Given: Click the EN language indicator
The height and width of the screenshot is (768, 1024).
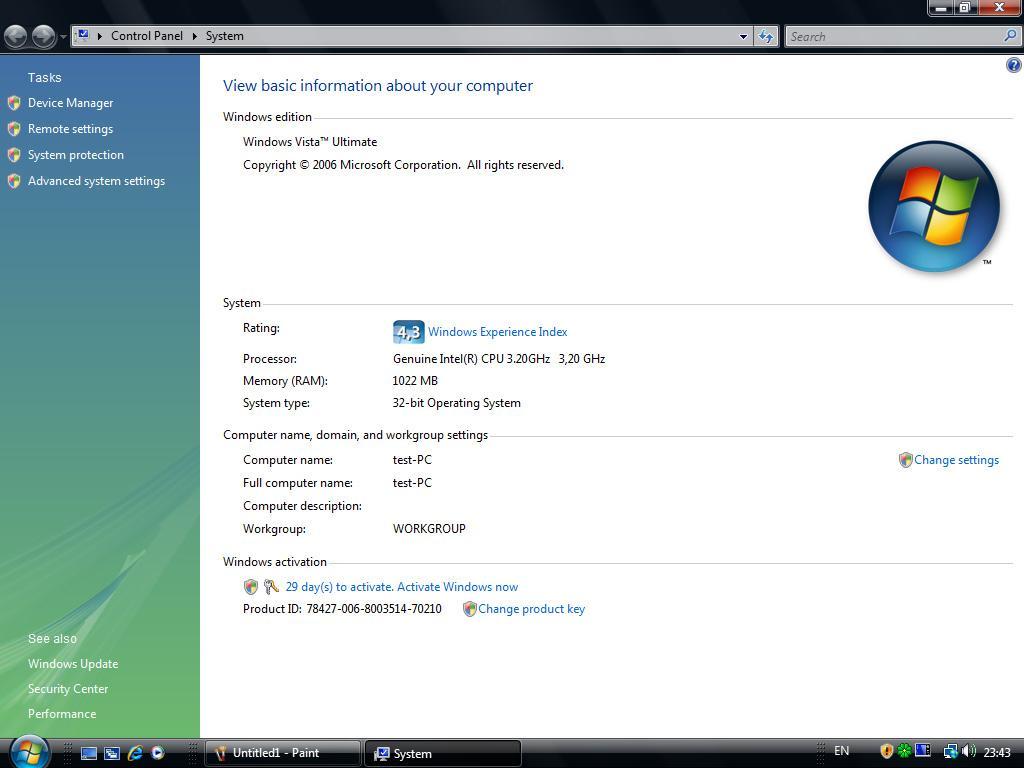Looking at the screenshot, I should point(842,751).
